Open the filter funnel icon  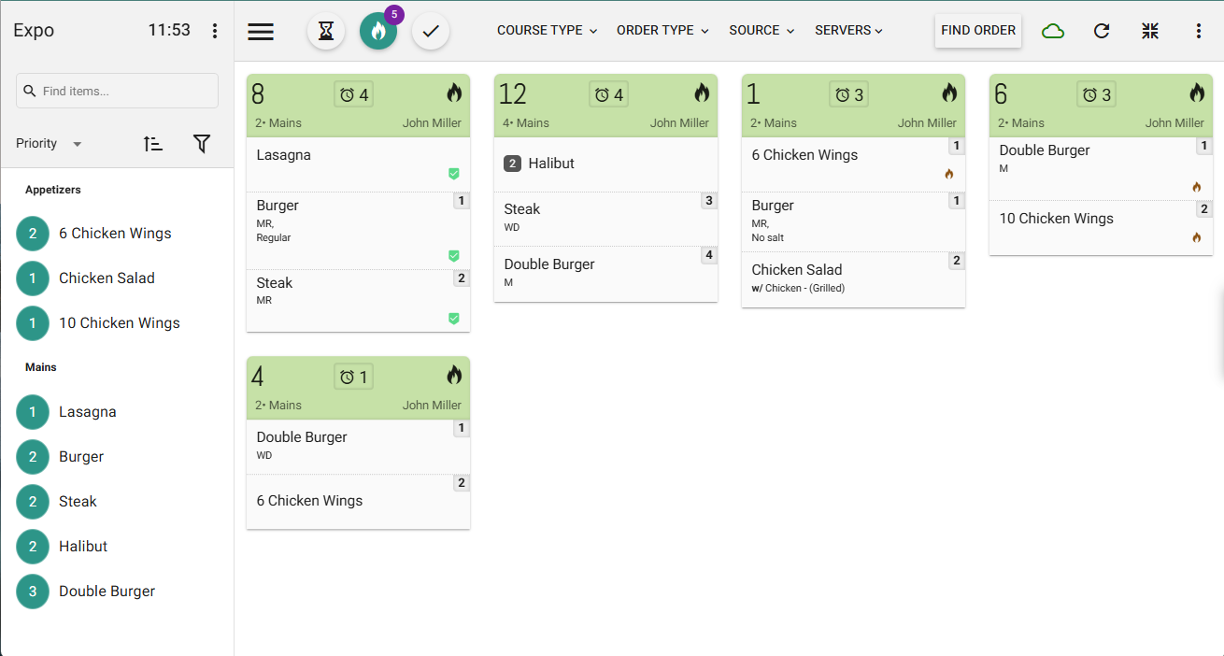click(x=202, y=144)
